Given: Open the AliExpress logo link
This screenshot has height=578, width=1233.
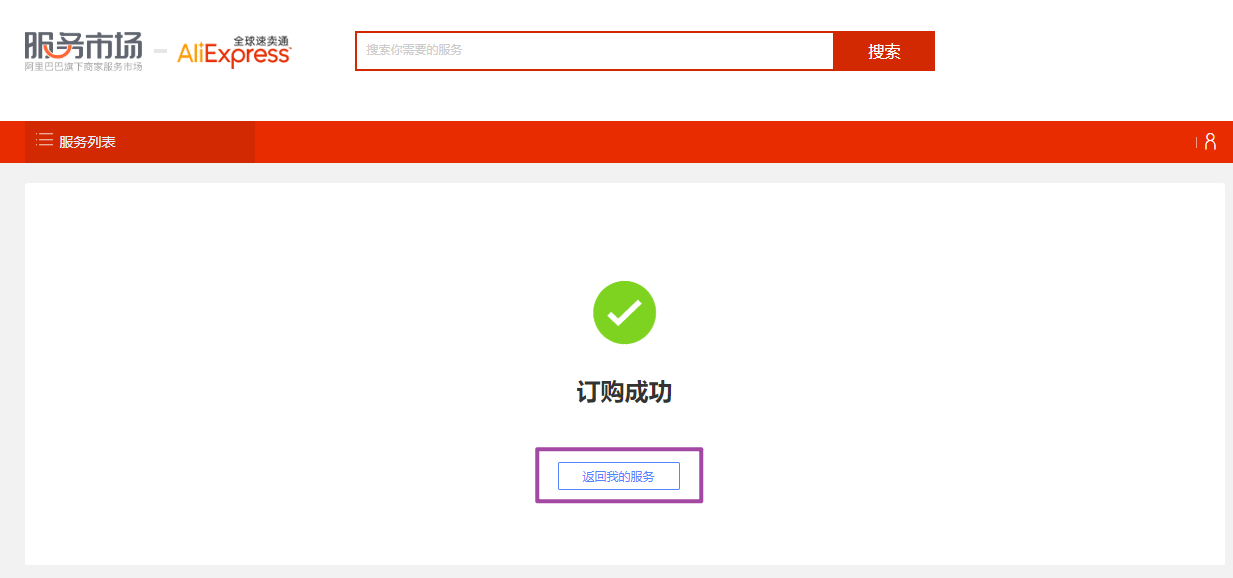Looking at the screenshot, I should coord(234,52).
